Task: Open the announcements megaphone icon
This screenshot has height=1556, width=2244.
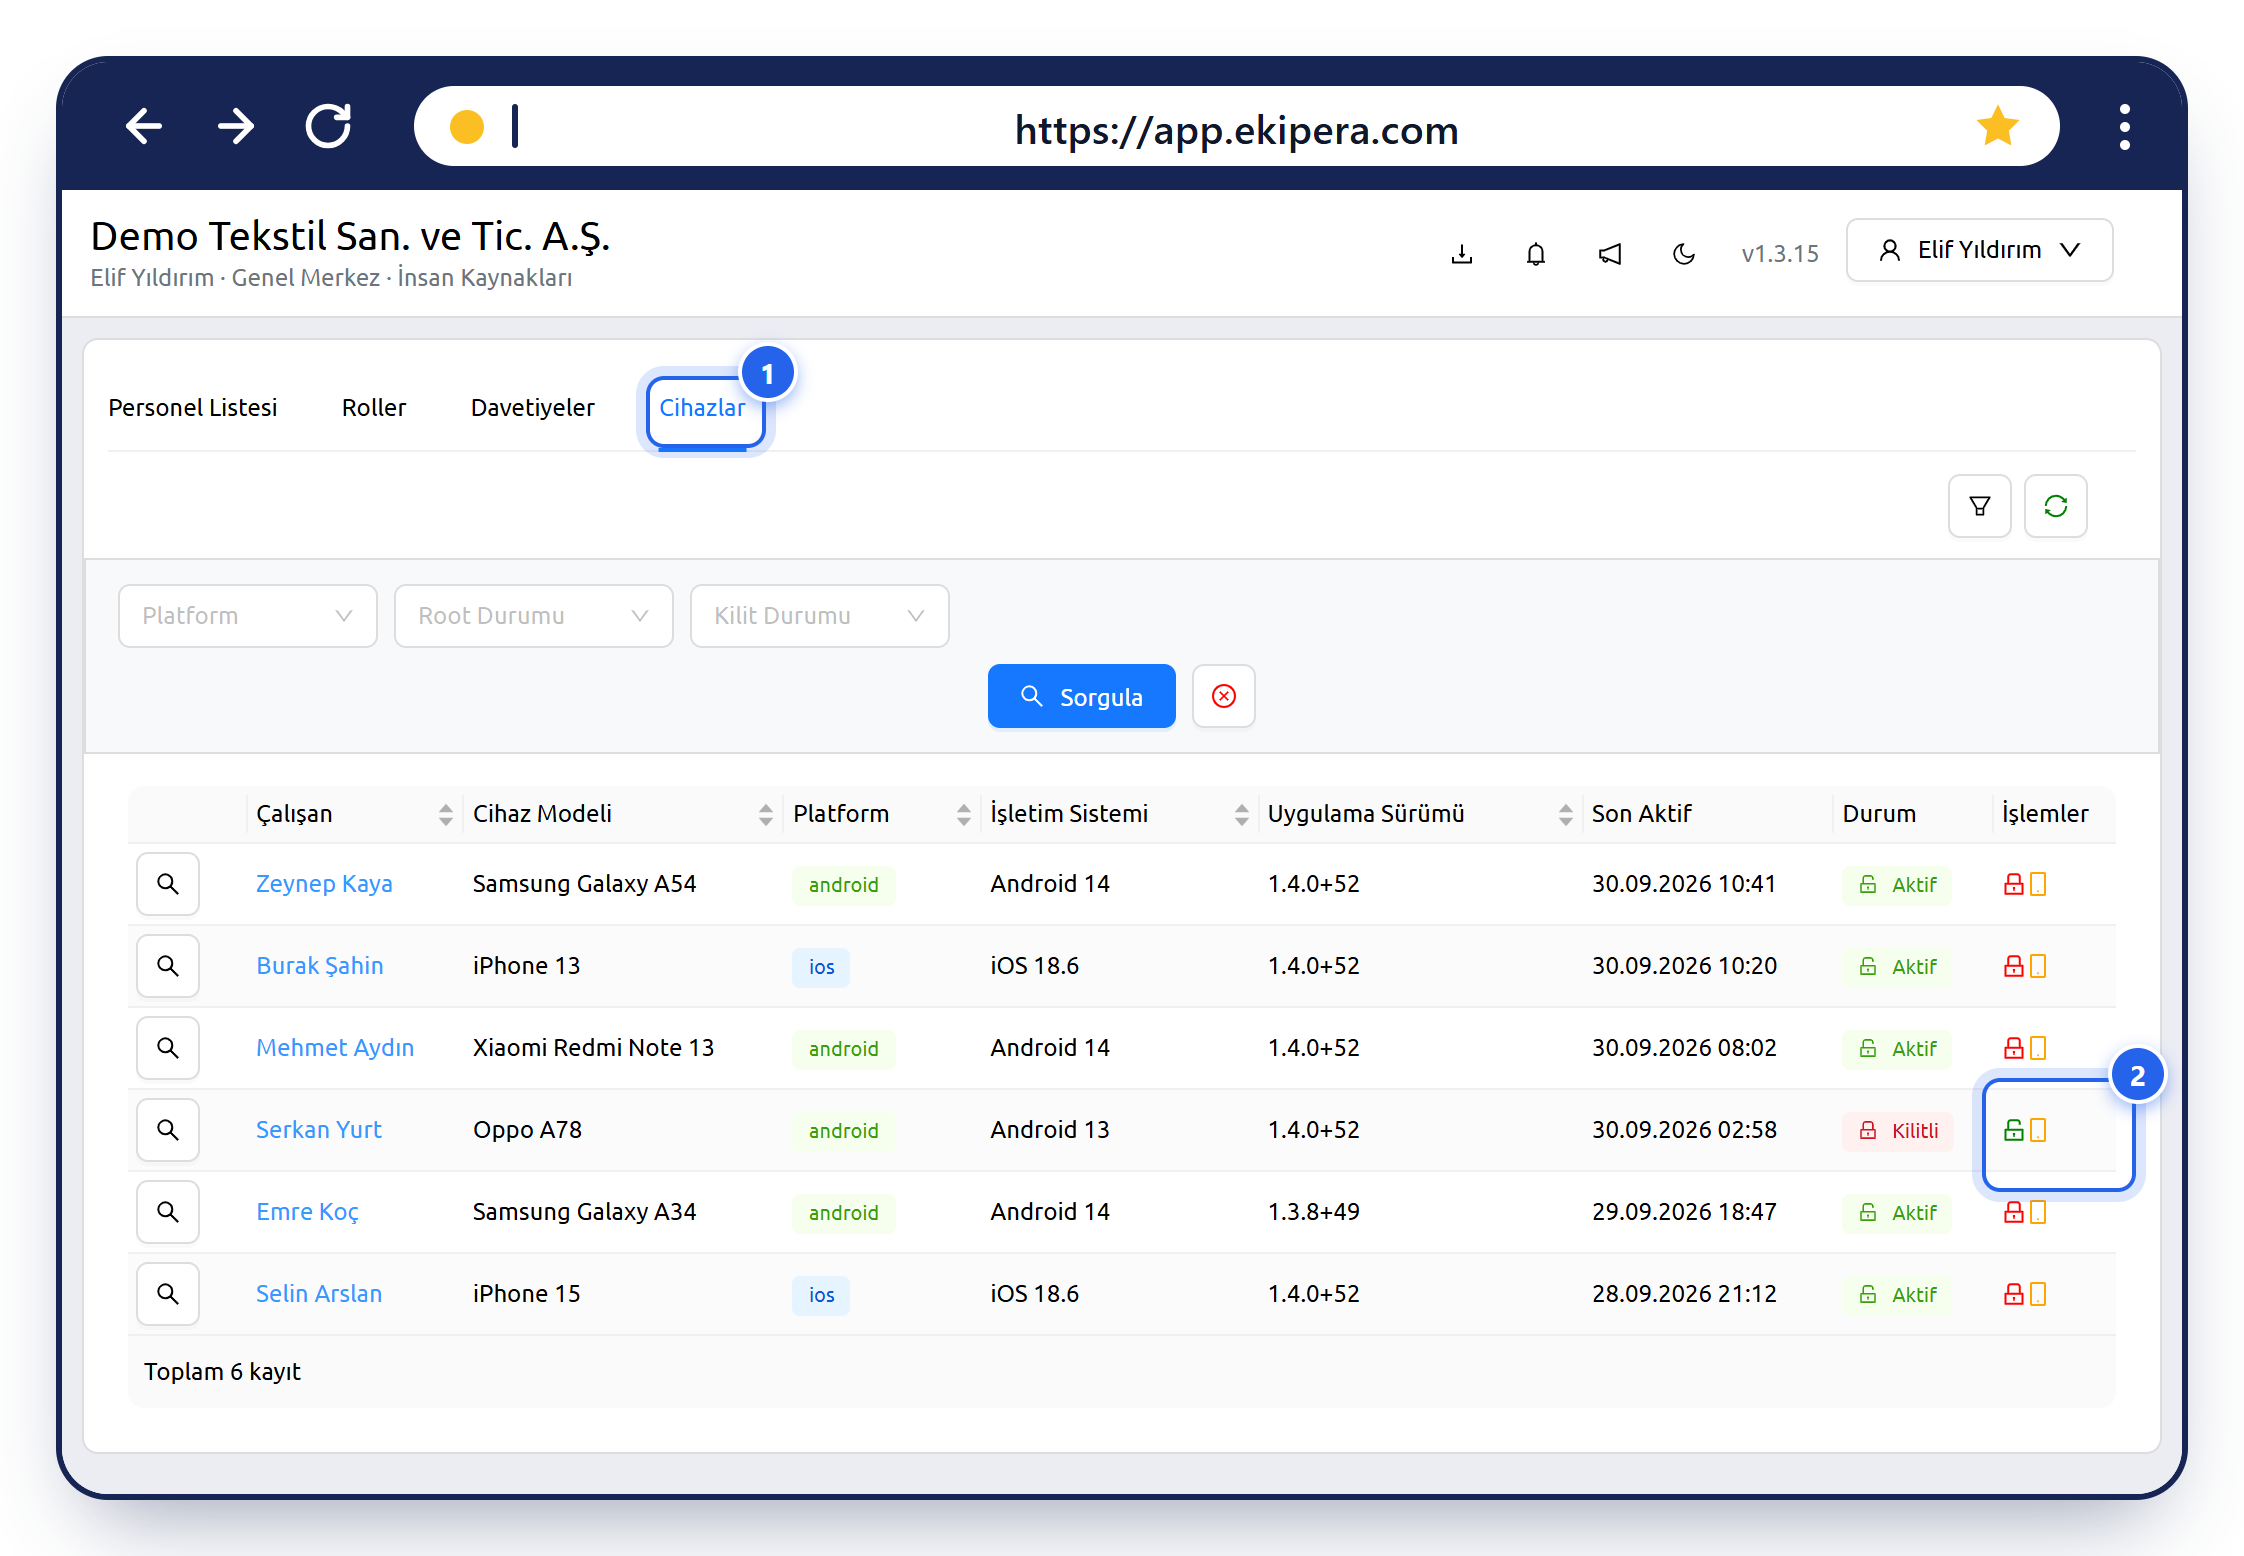Action: (1610, 254)
